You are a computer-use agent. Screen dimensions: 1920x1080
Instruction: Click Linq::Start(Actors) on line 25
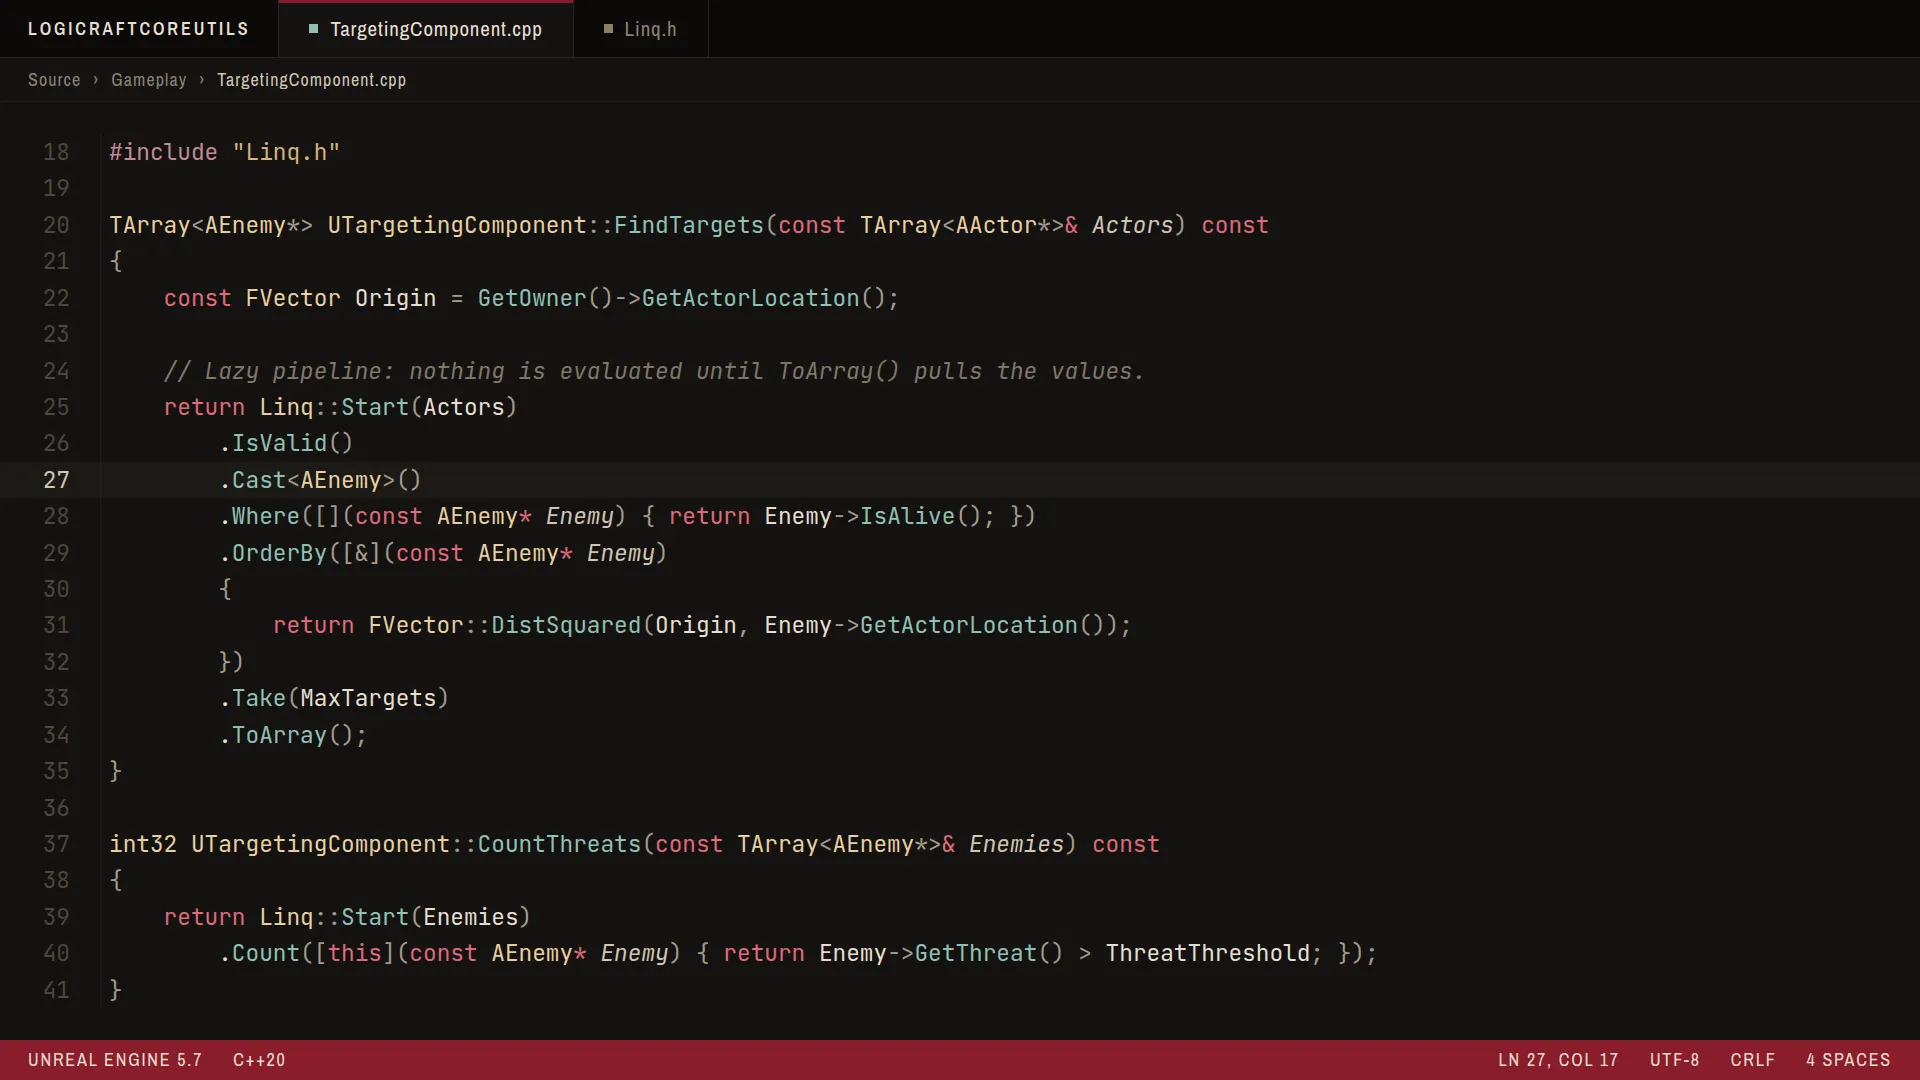388,407
